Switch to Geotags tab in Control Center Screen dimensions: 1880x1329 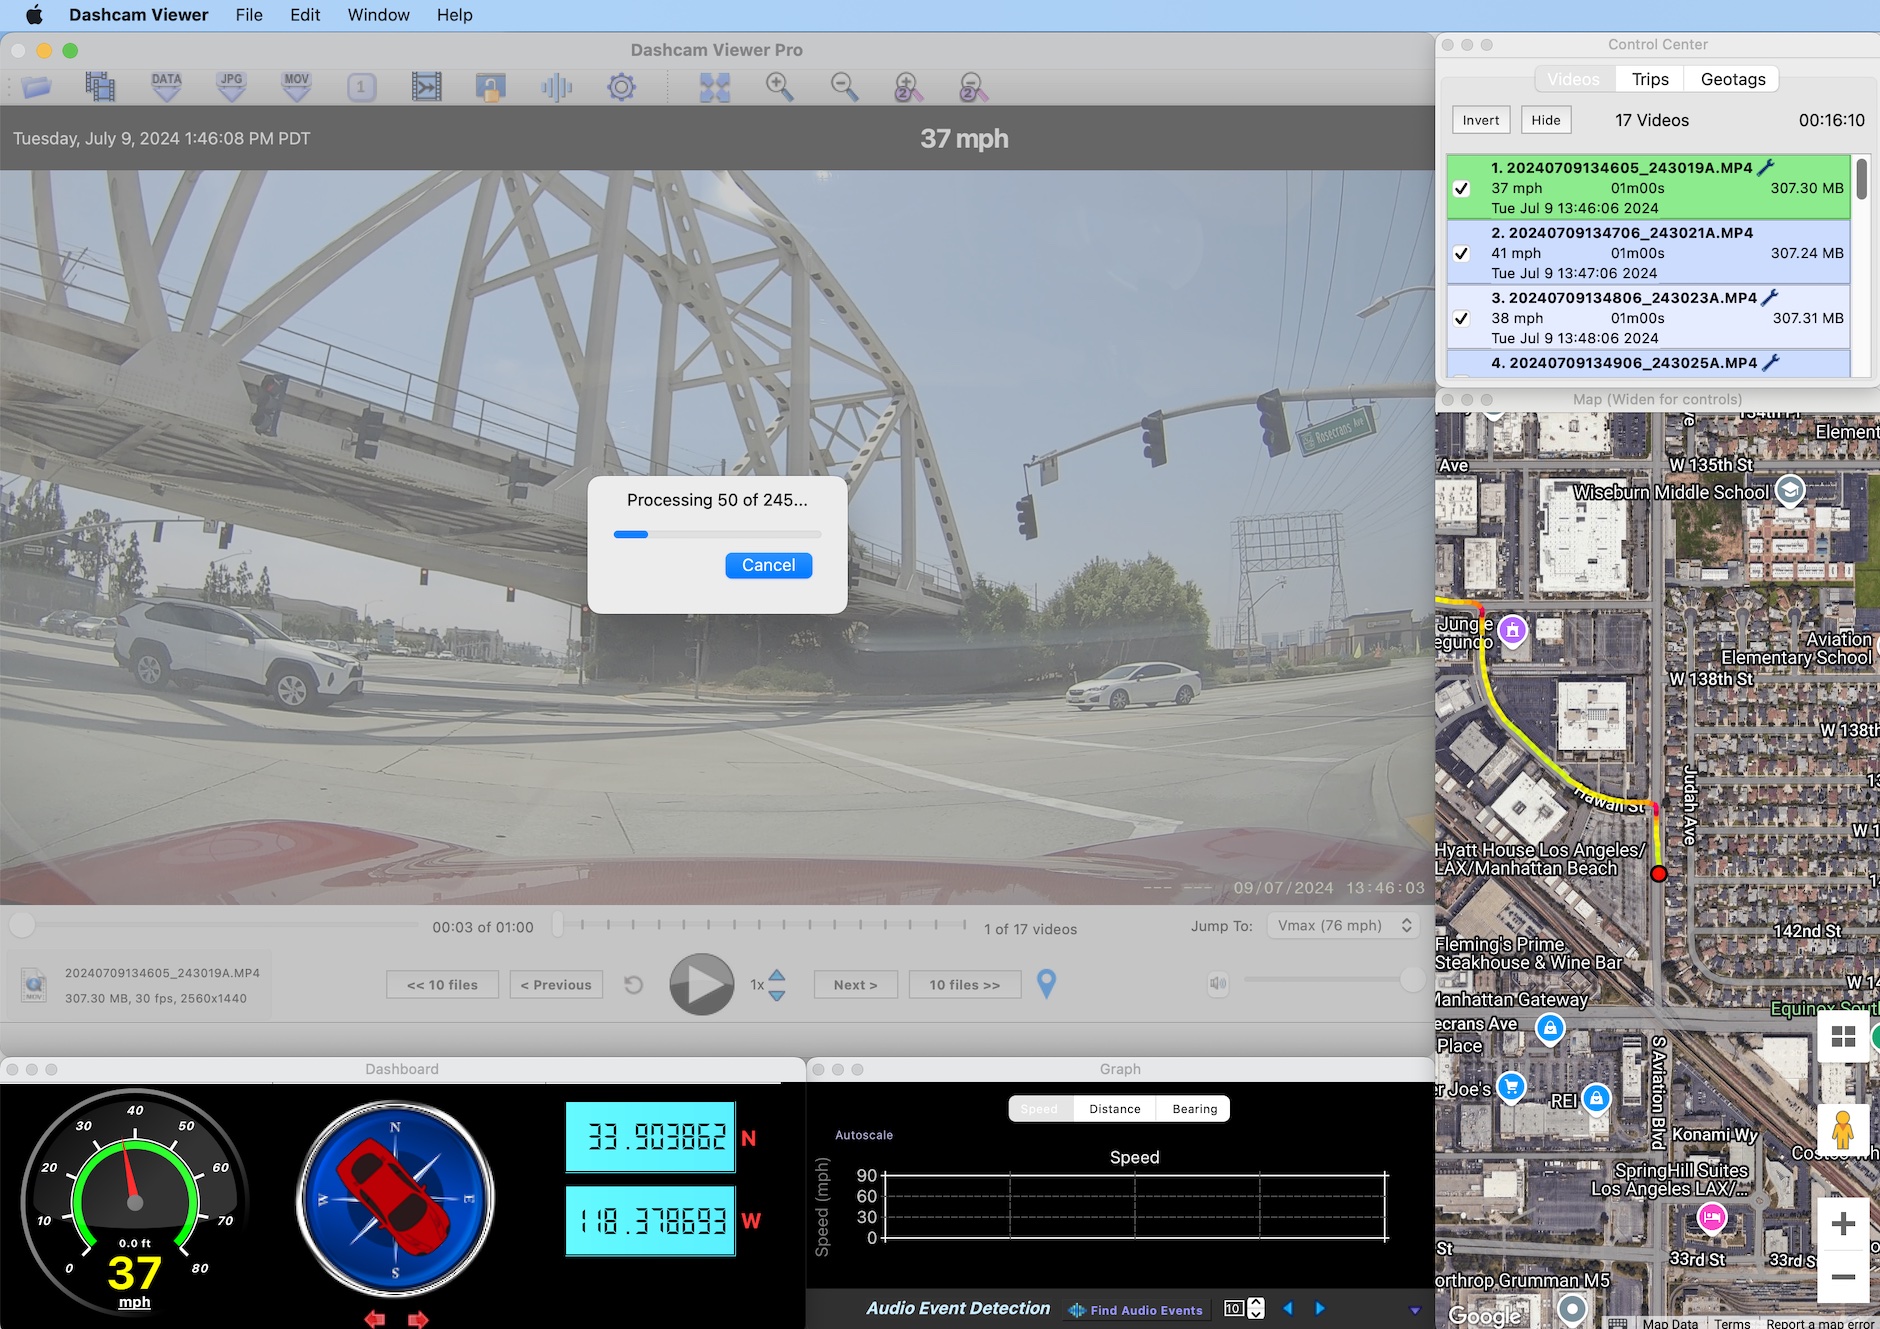(x=1733, y=79)
